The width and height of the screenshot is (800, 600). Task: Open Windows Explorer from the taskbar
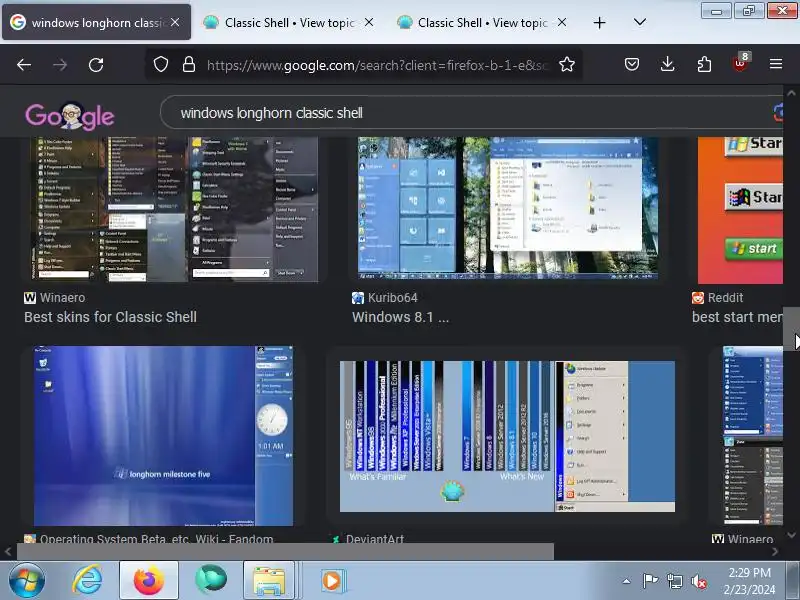pos(269,580)
